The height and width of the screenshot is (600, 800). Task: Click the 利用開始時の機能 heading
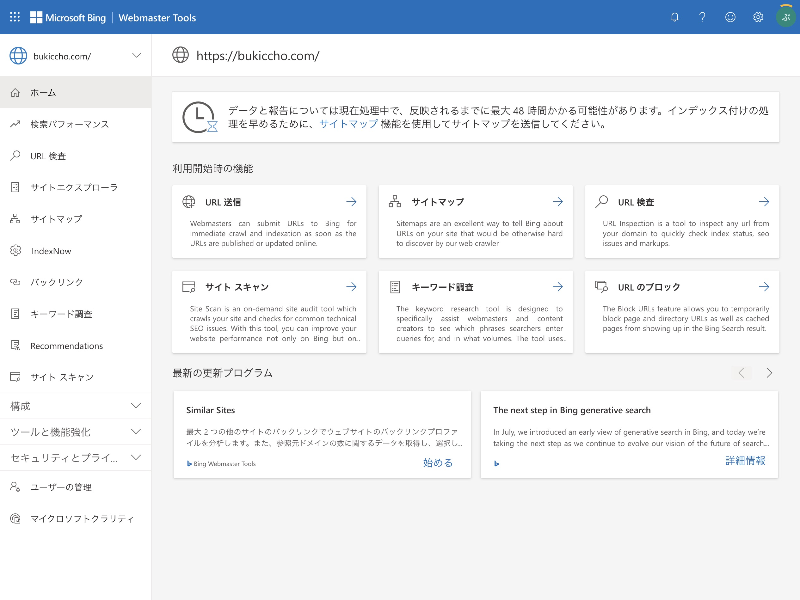click(x=213, y=168)
